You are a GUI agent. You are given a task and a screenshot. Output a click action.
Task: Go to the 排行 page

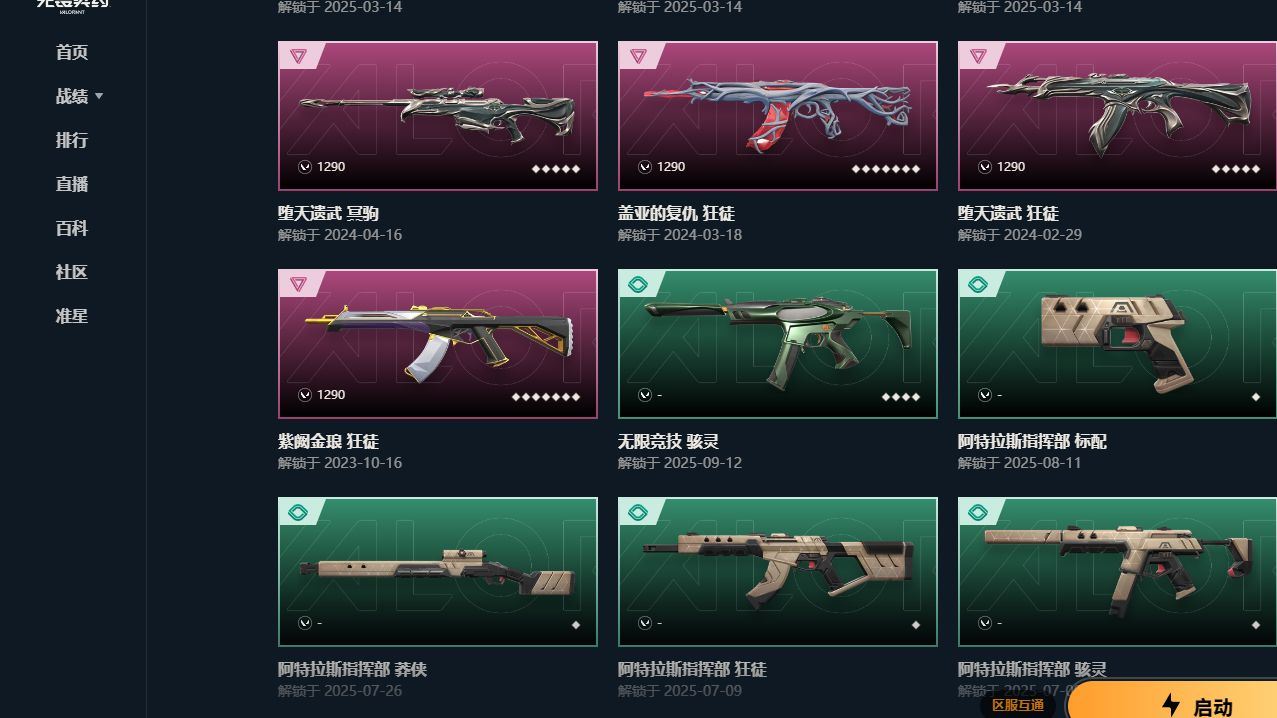tap(72, 140)
